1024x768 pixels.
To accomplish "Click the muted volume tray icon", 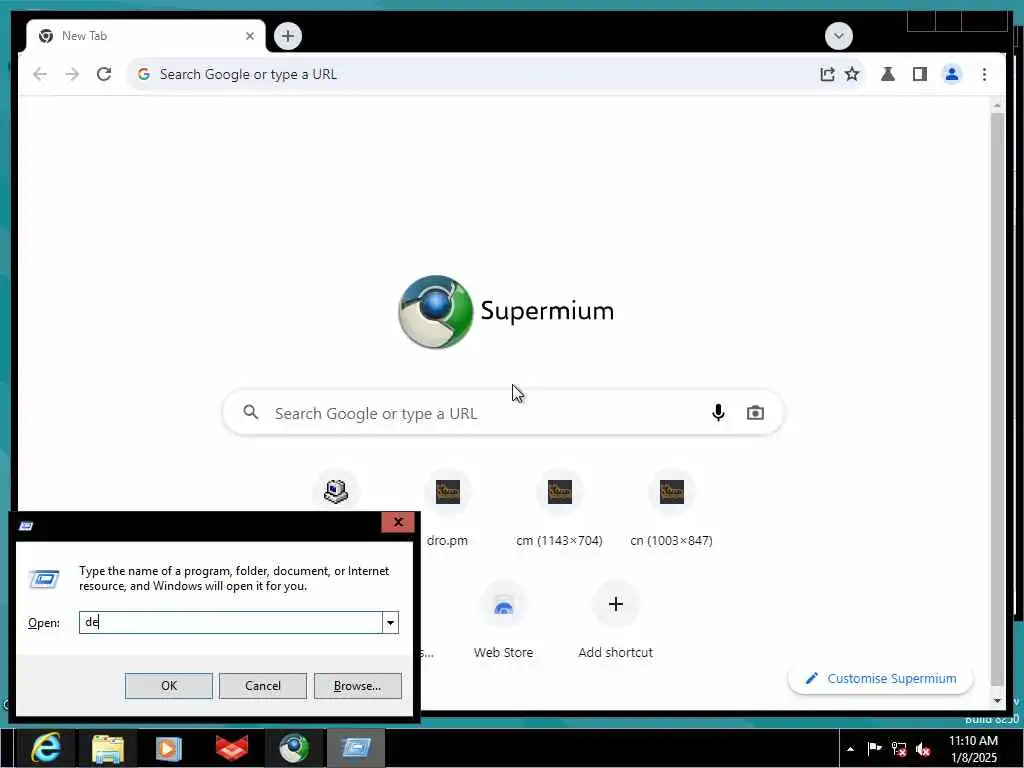I will pyautogui.click(x=923, y=749).
